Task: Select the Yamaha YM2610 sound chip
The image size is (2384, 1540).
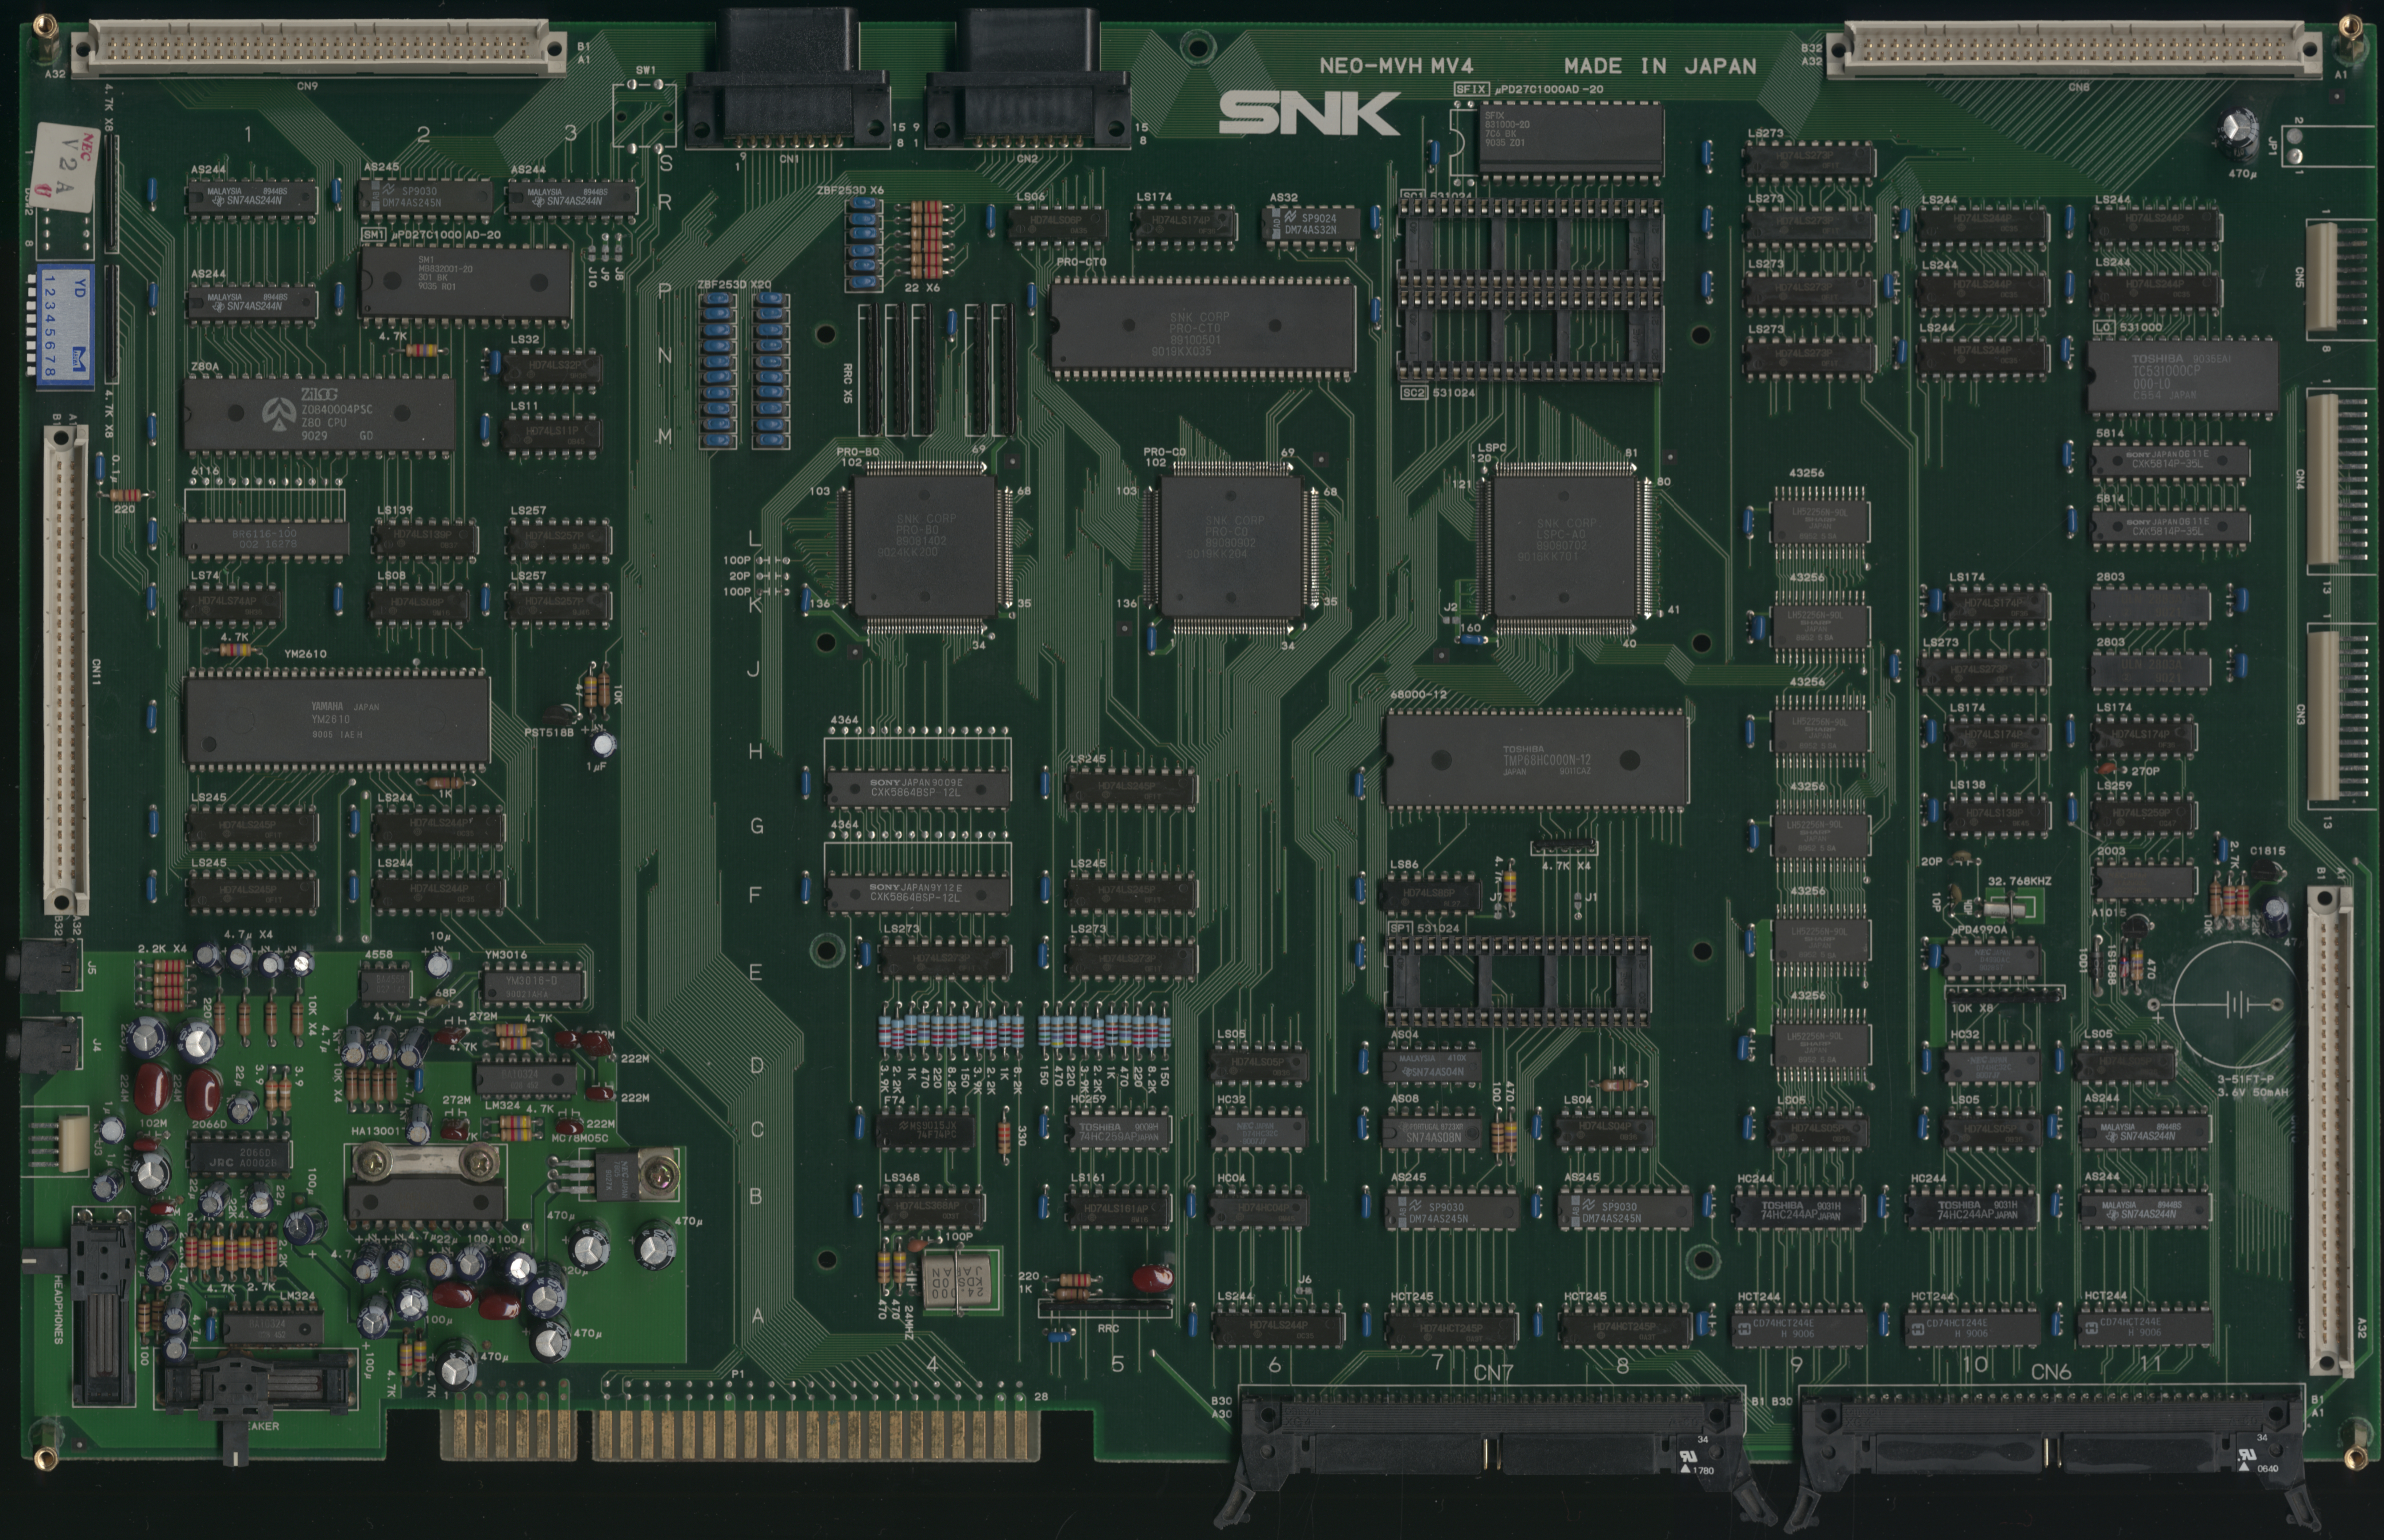Action: coord(336,720)
